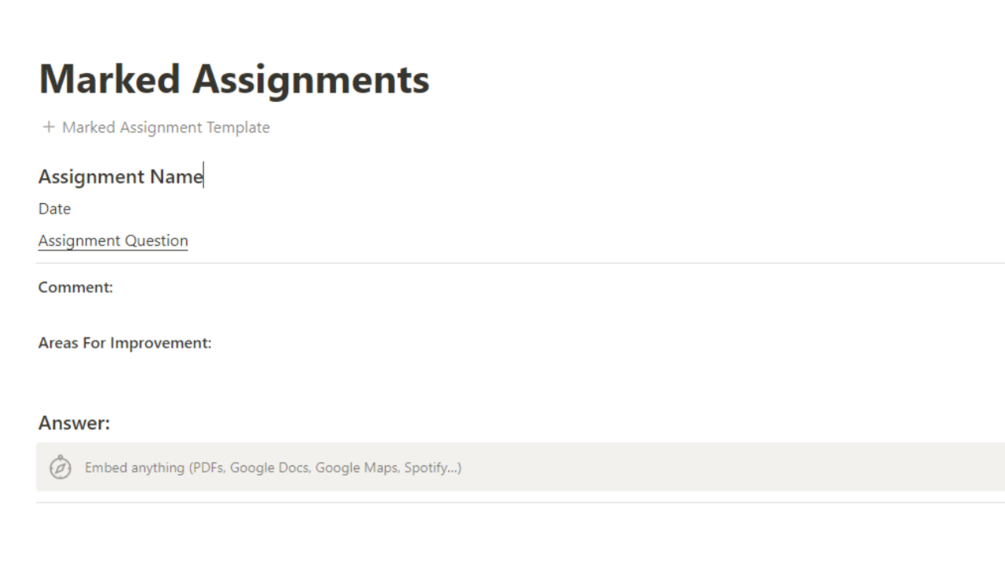Screen dimensions: 1005x565
Task: Click the word Assignments in the page title
Action: pyautogui.click(x=311, y=80)
